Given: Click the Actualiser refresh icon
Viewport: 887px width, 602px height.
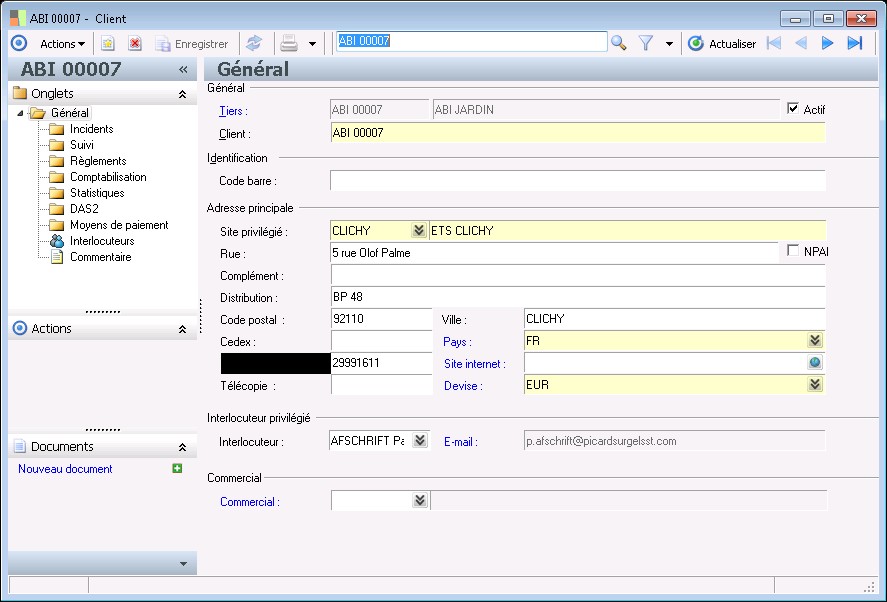Looking at the screenshot, I should click(694, 43).
